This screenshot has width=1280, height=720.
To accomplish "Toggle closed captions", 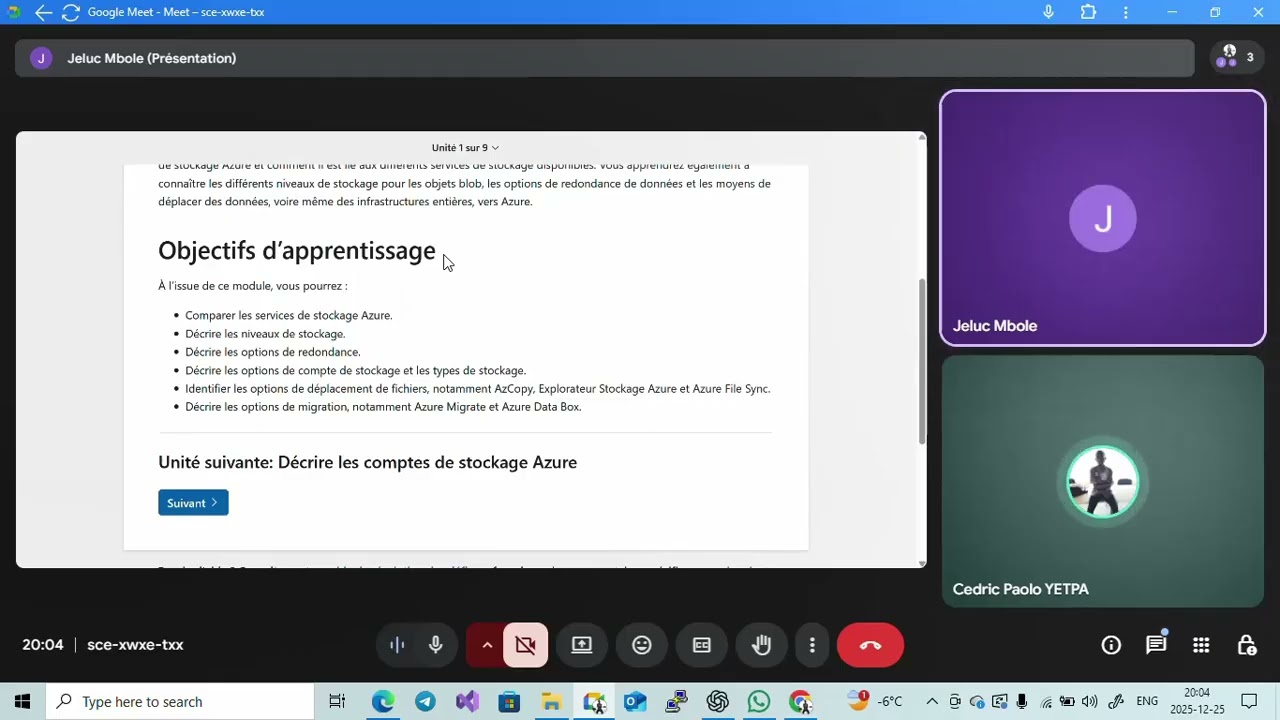I will tap(702, 645).
